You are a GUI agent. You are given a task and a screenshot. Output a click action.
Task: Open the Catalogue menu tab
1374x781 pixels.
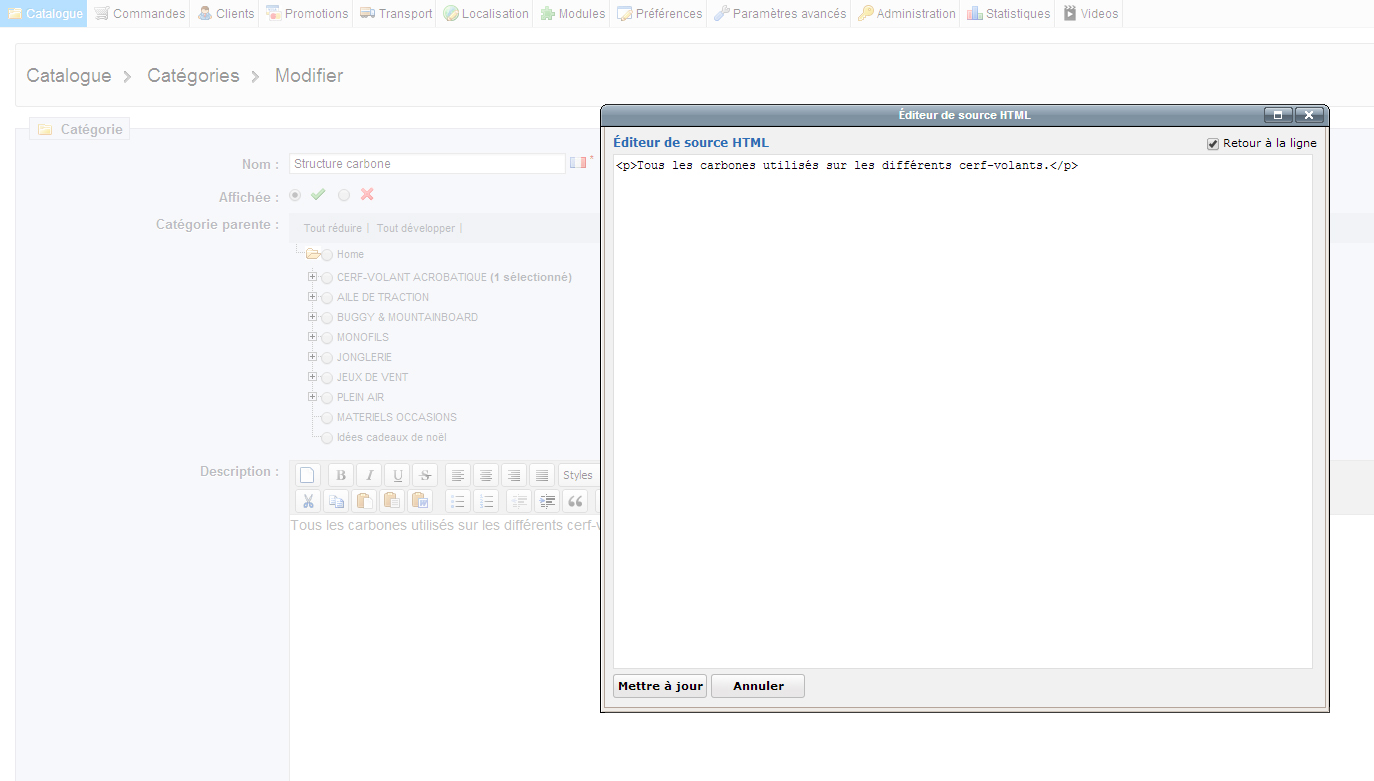tap(44, 14)
